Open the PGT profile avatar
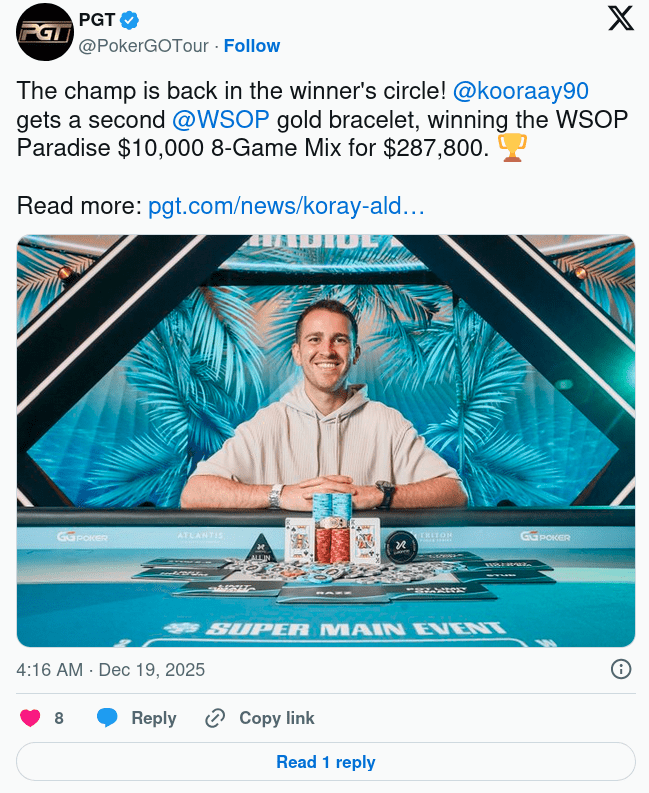 [x=44, y=31]
